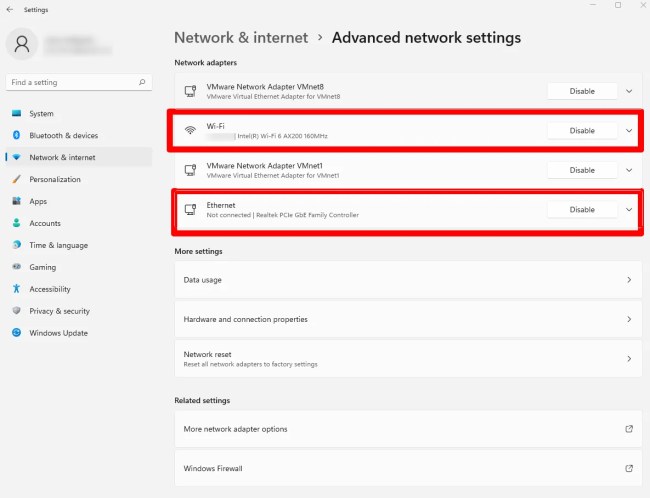Click Hardware and connection properties chevron
Viewport: 650px width, 498px height.
click(x=629, y=319)
